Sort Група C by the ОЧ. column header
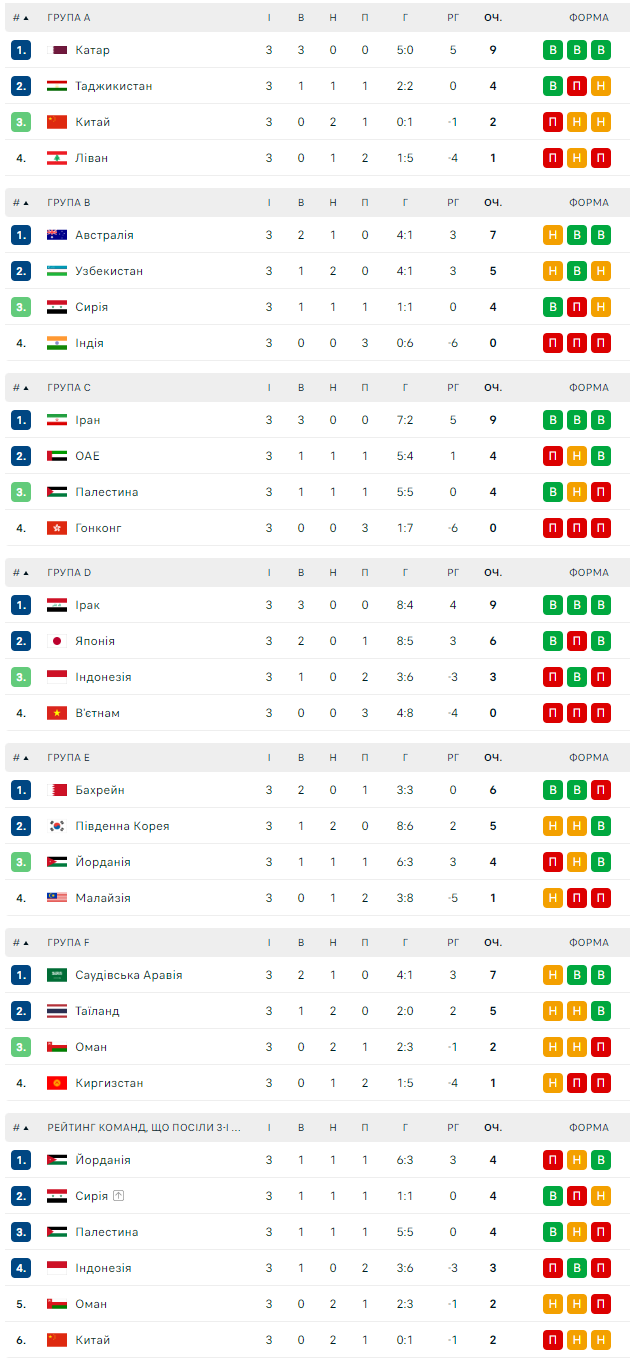 click(x=493, y=388)
